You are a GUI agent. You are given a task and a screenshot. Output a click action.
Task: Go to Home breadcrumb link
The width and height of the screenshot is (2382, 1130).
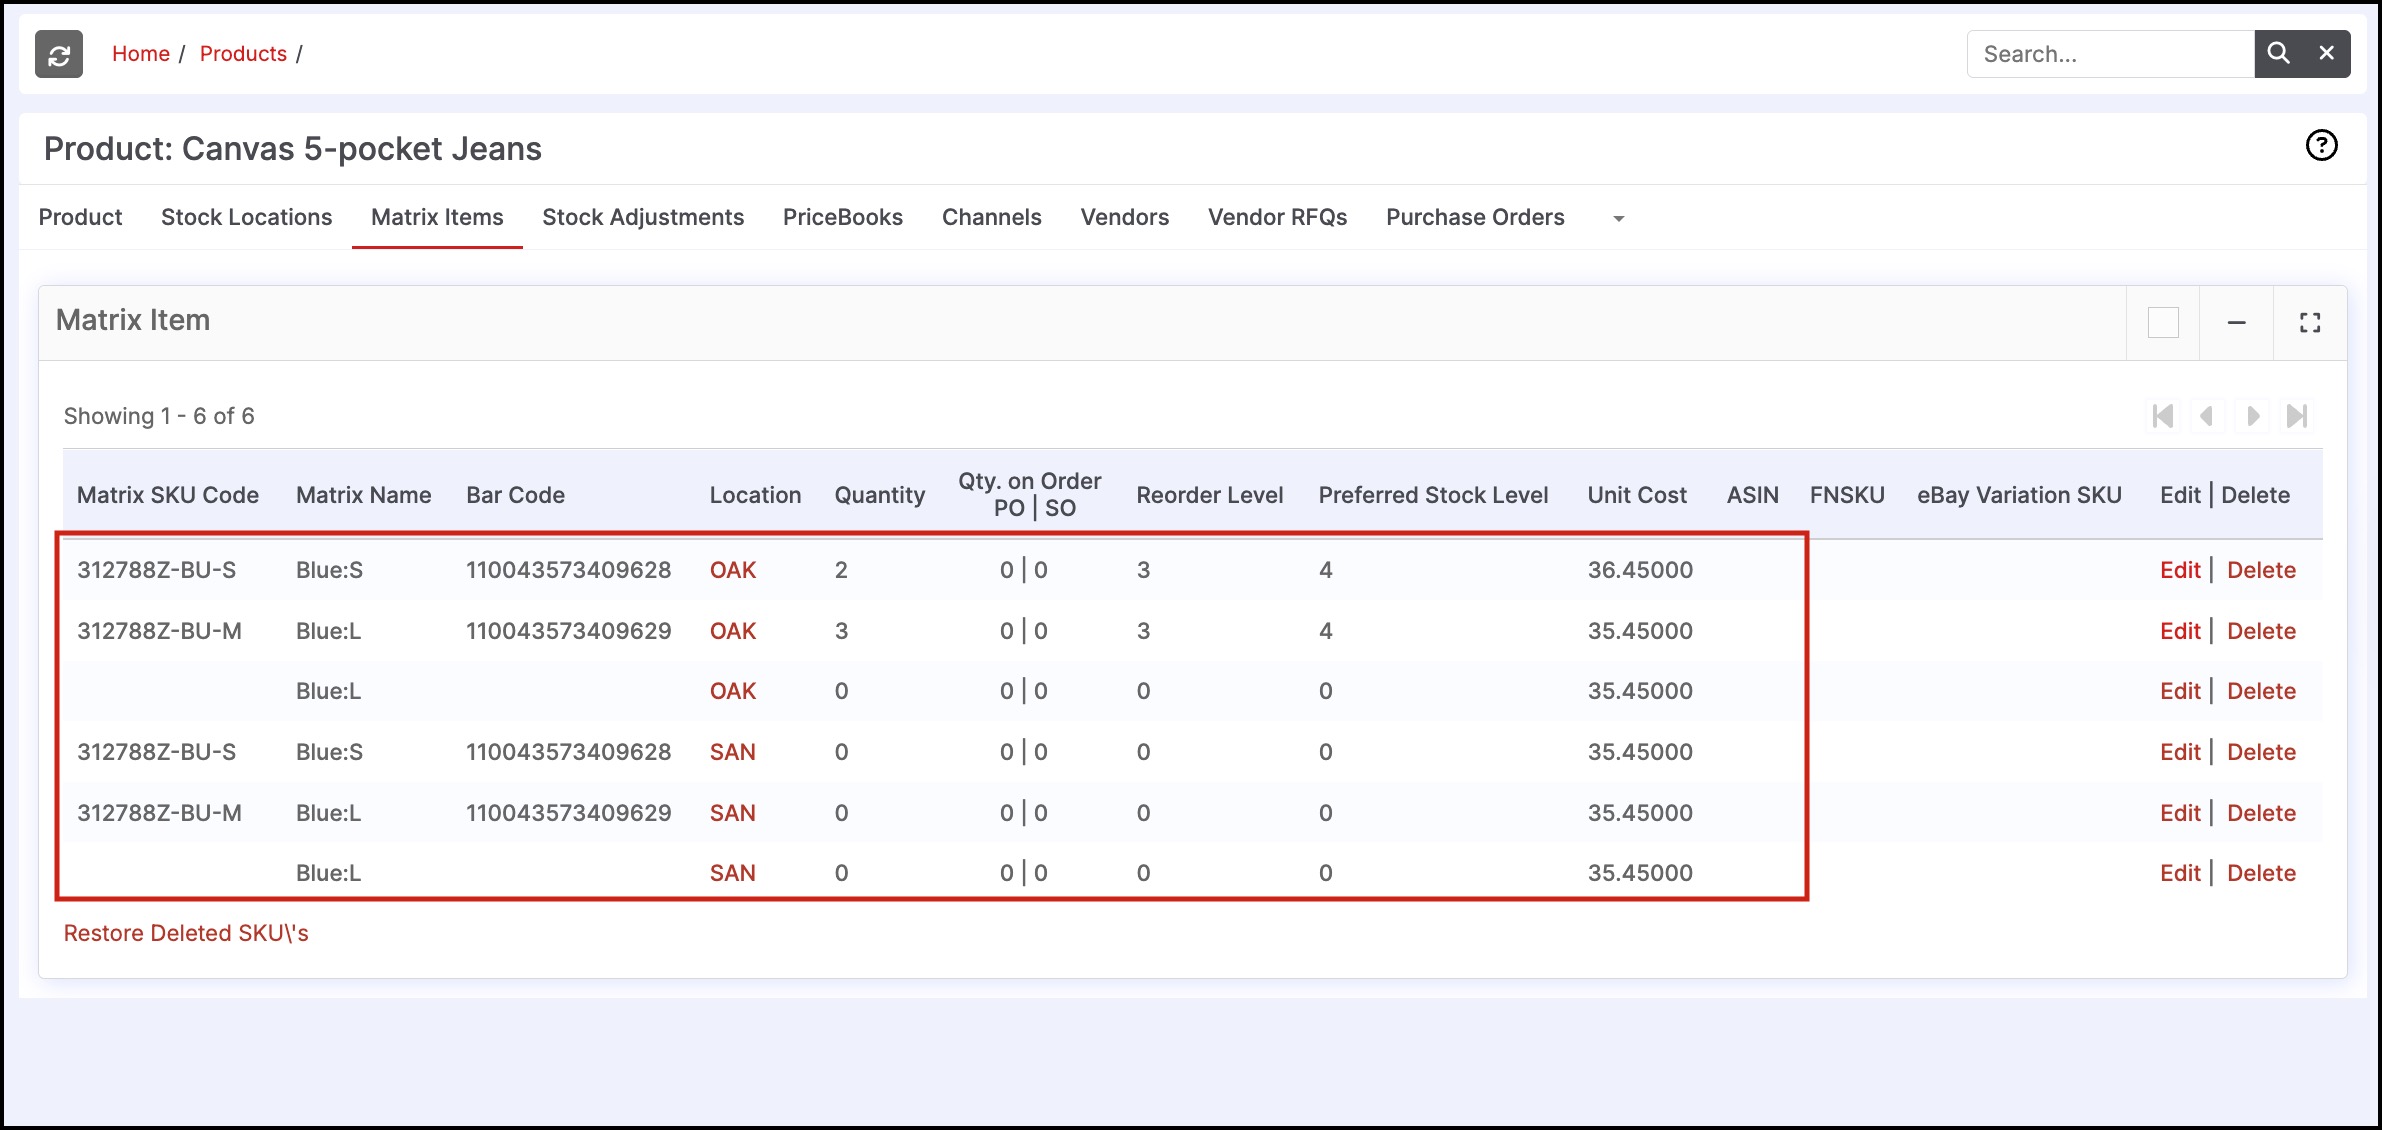pyautogui.click(x=141, y=54)
